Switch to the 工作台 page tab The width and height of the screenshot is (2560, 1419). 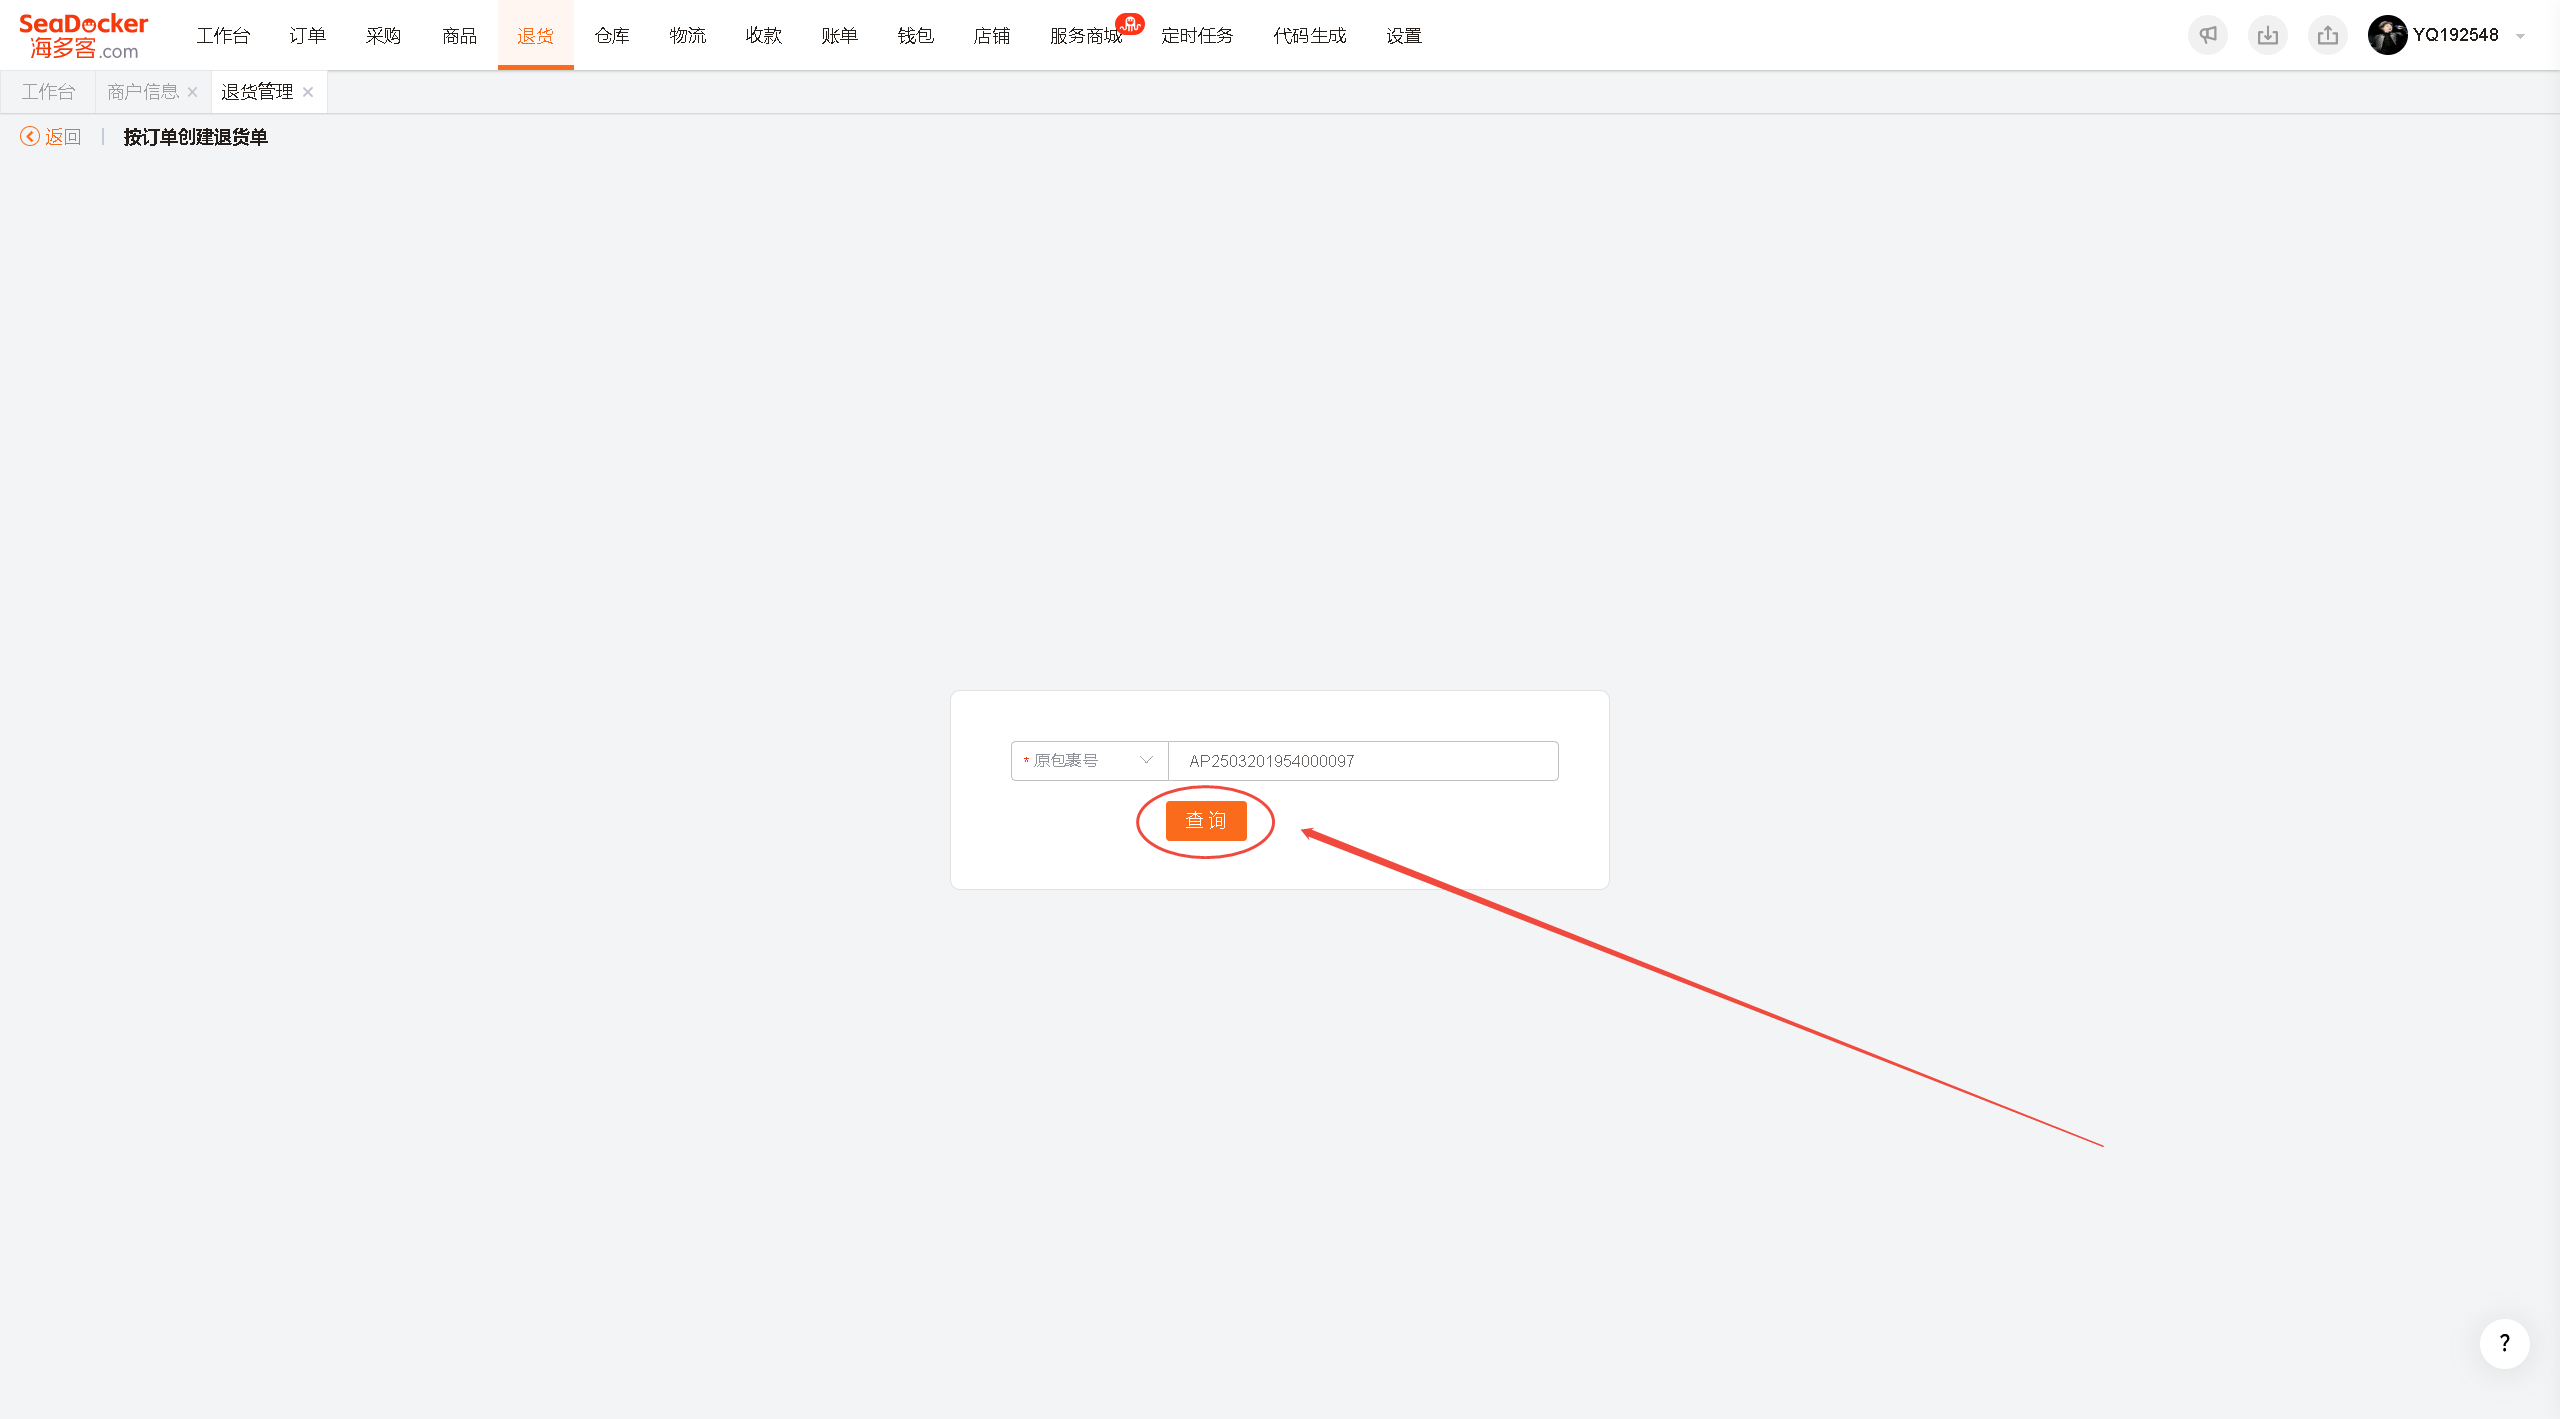click(48, 92)
